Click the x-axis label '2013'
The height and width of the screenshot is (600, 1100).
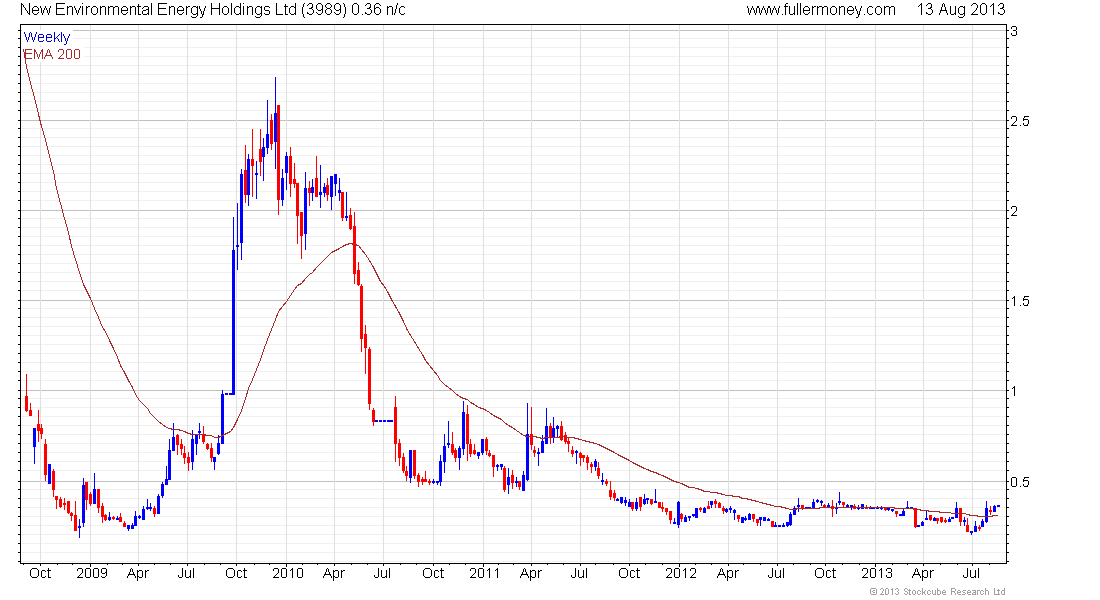877,573
